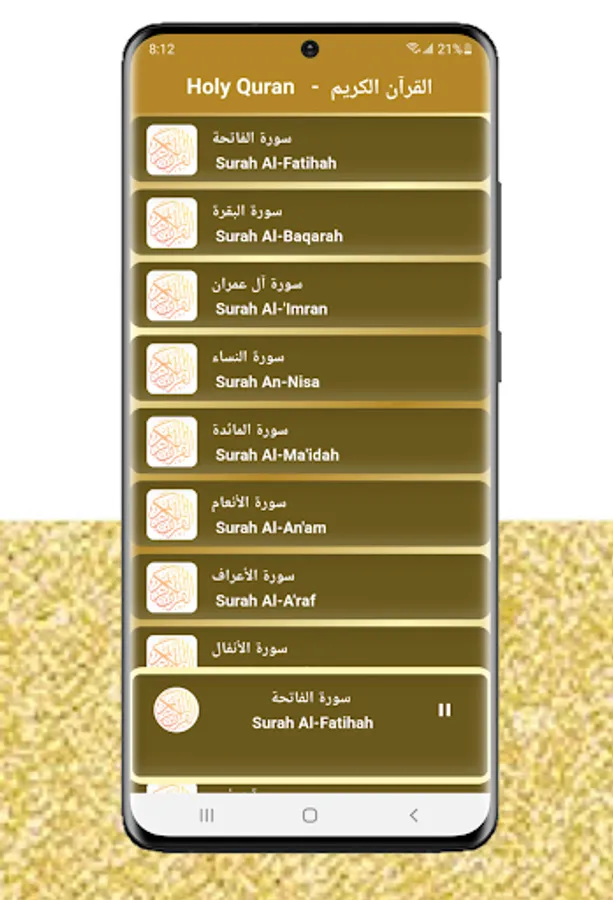Tap the Surah Al-A'raf calligraphy icon
Image resolution: width=613 pixels, height=900 pixels.
(x=172, y=587)
